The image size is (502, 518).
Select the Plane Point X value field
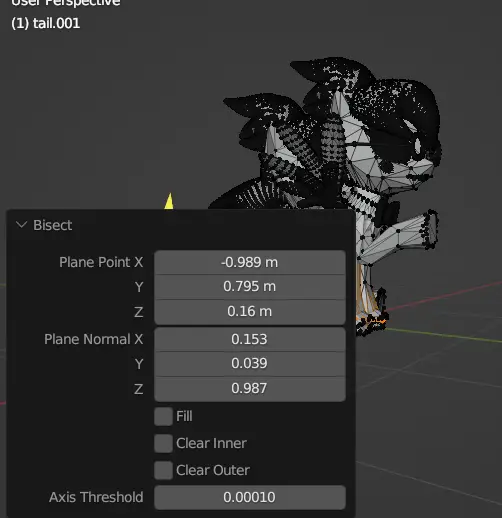coord(250,262)
